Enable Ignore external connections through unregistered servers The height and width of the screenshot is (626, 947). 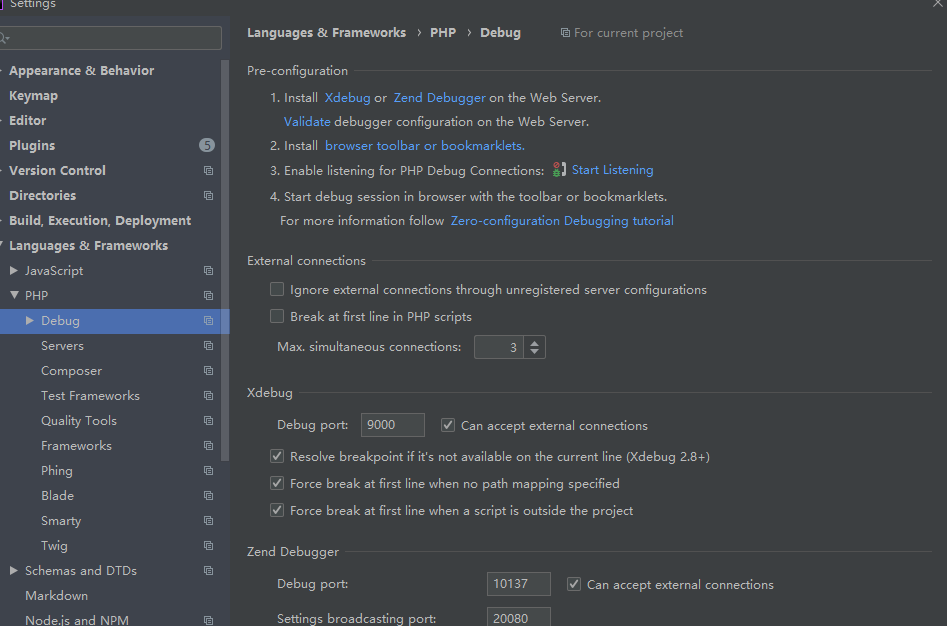[277, 289]
